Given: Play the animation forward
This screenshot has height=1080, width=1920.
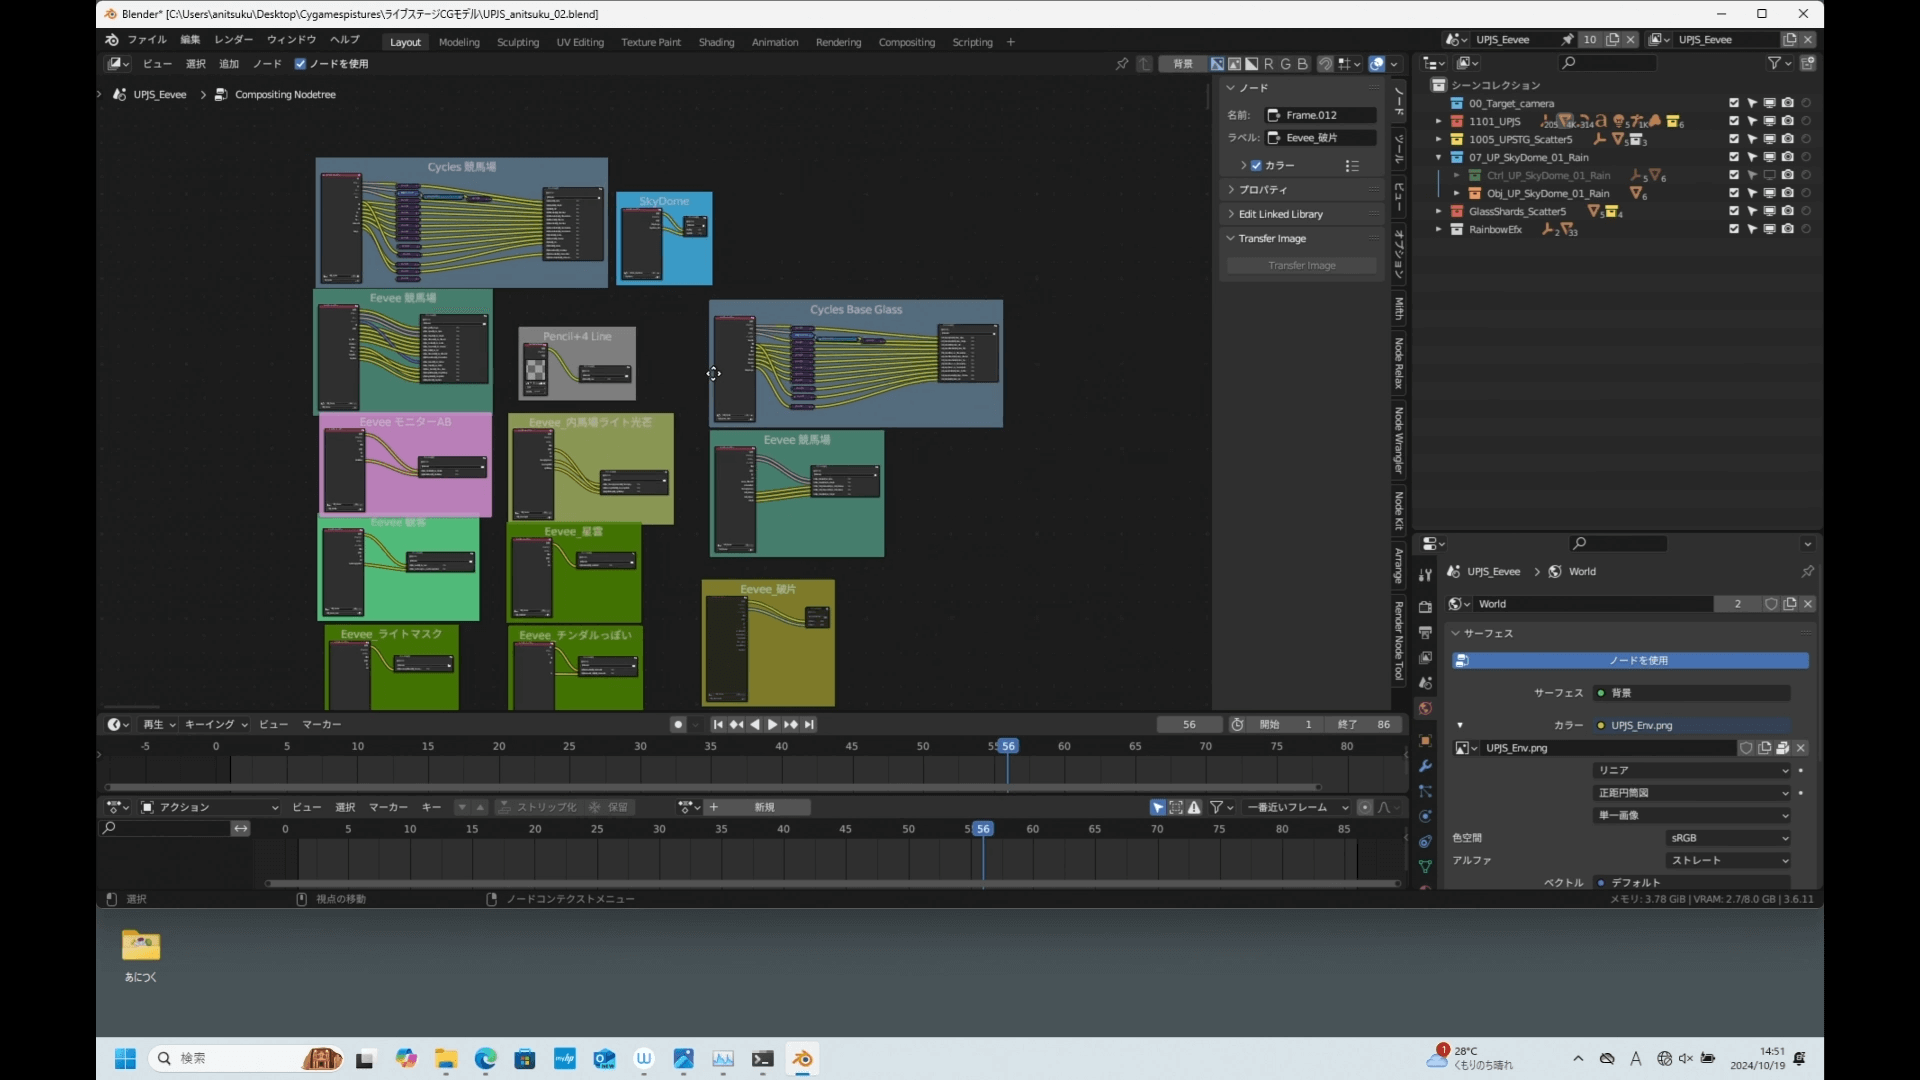Looking at the screenshot, I should 772,725.
